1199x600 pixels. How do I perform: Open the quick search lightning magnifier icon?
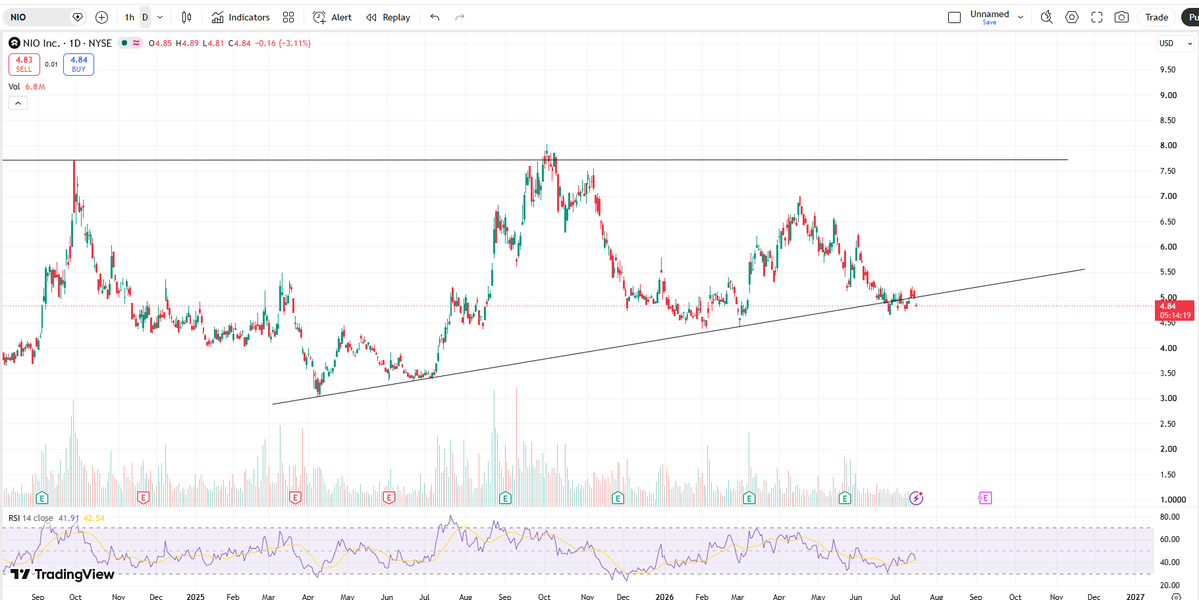1048,17
